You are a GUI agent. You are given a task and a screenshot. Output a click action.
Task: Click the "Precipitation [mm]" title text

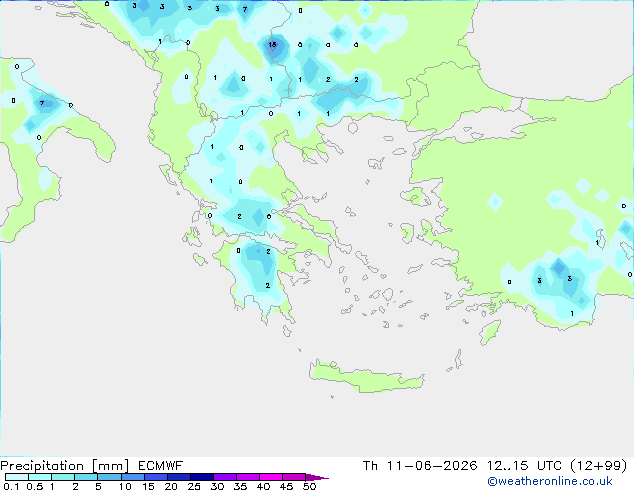point(65,466)
